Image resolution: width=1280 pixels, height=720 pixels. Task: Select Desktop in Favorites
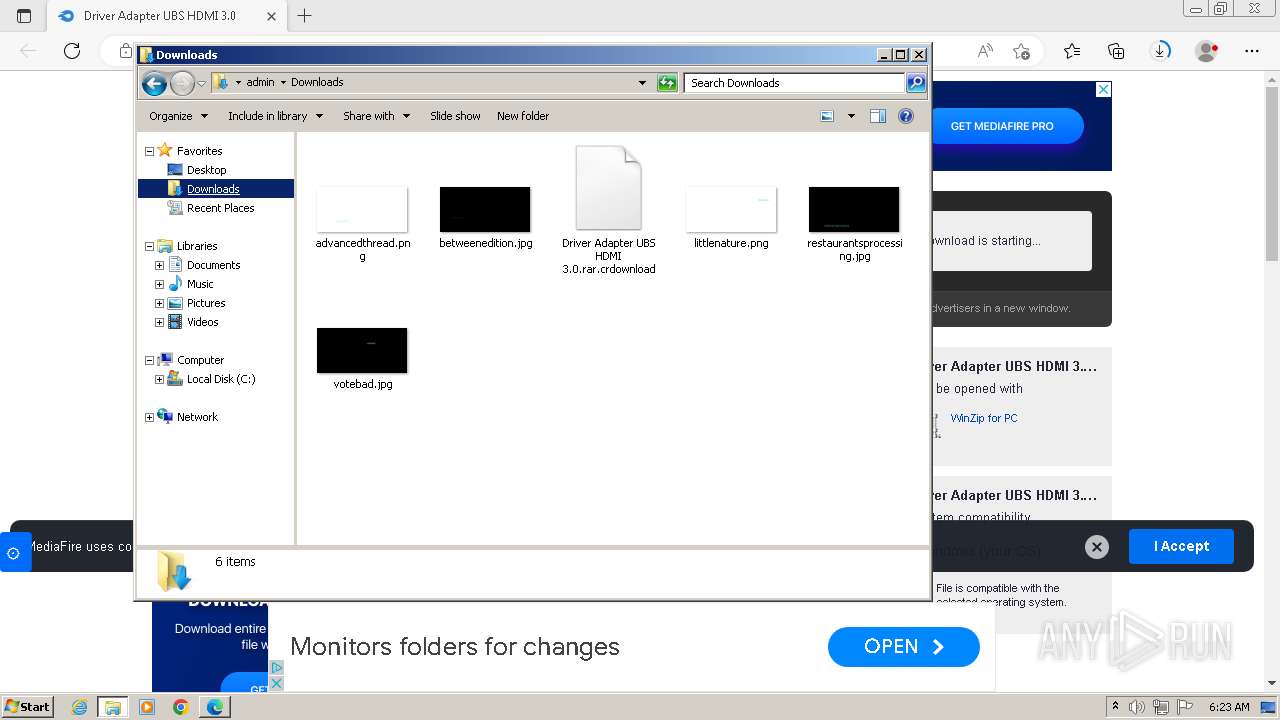(206, 170)
